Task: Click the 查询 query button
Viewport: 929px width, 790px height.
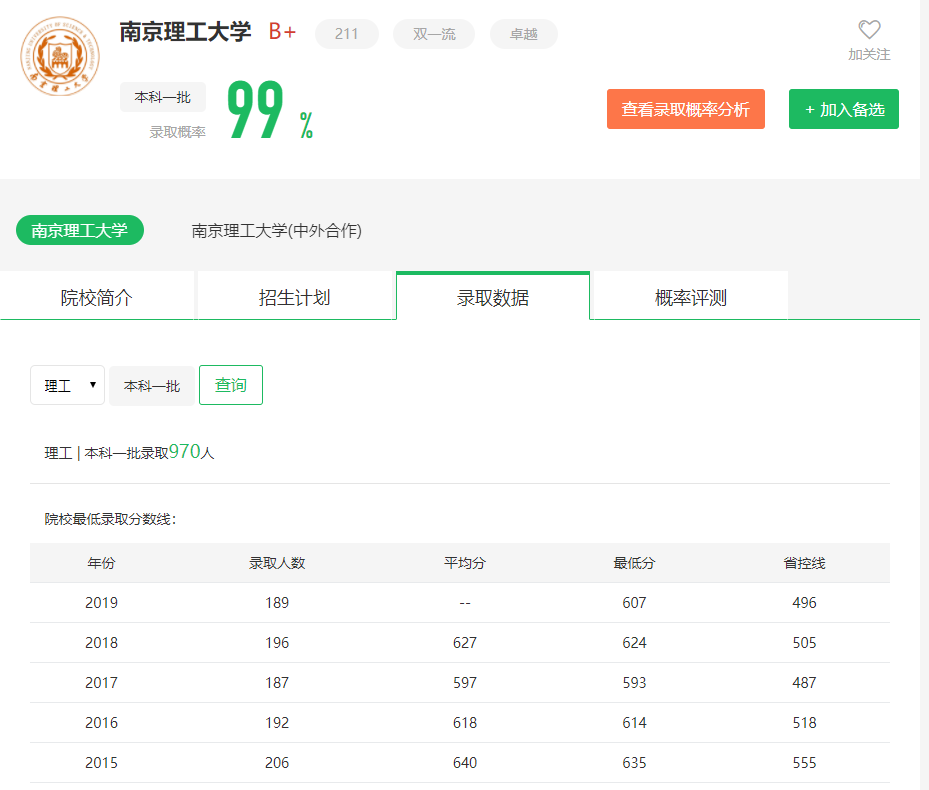Action: pos(230,385)
